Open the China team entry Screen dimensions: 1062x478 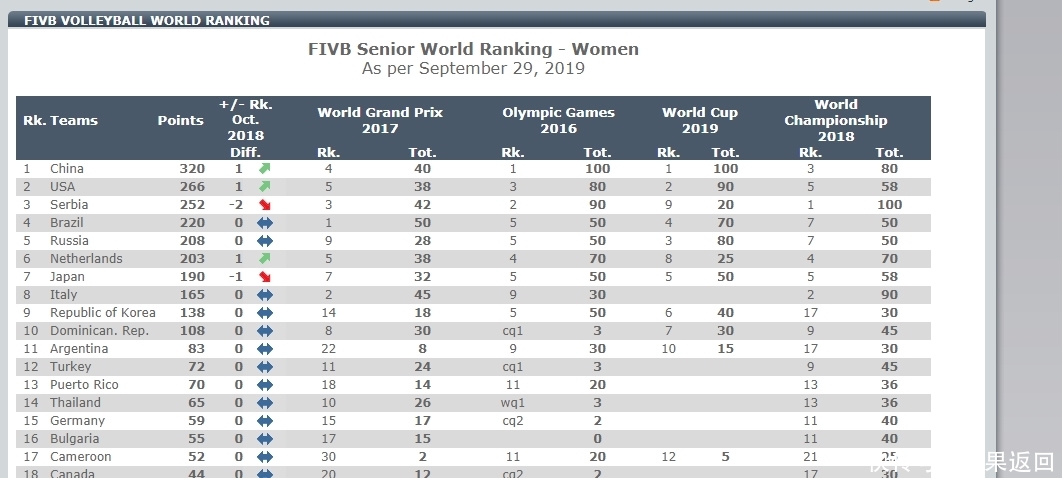[x=67, y=169]
